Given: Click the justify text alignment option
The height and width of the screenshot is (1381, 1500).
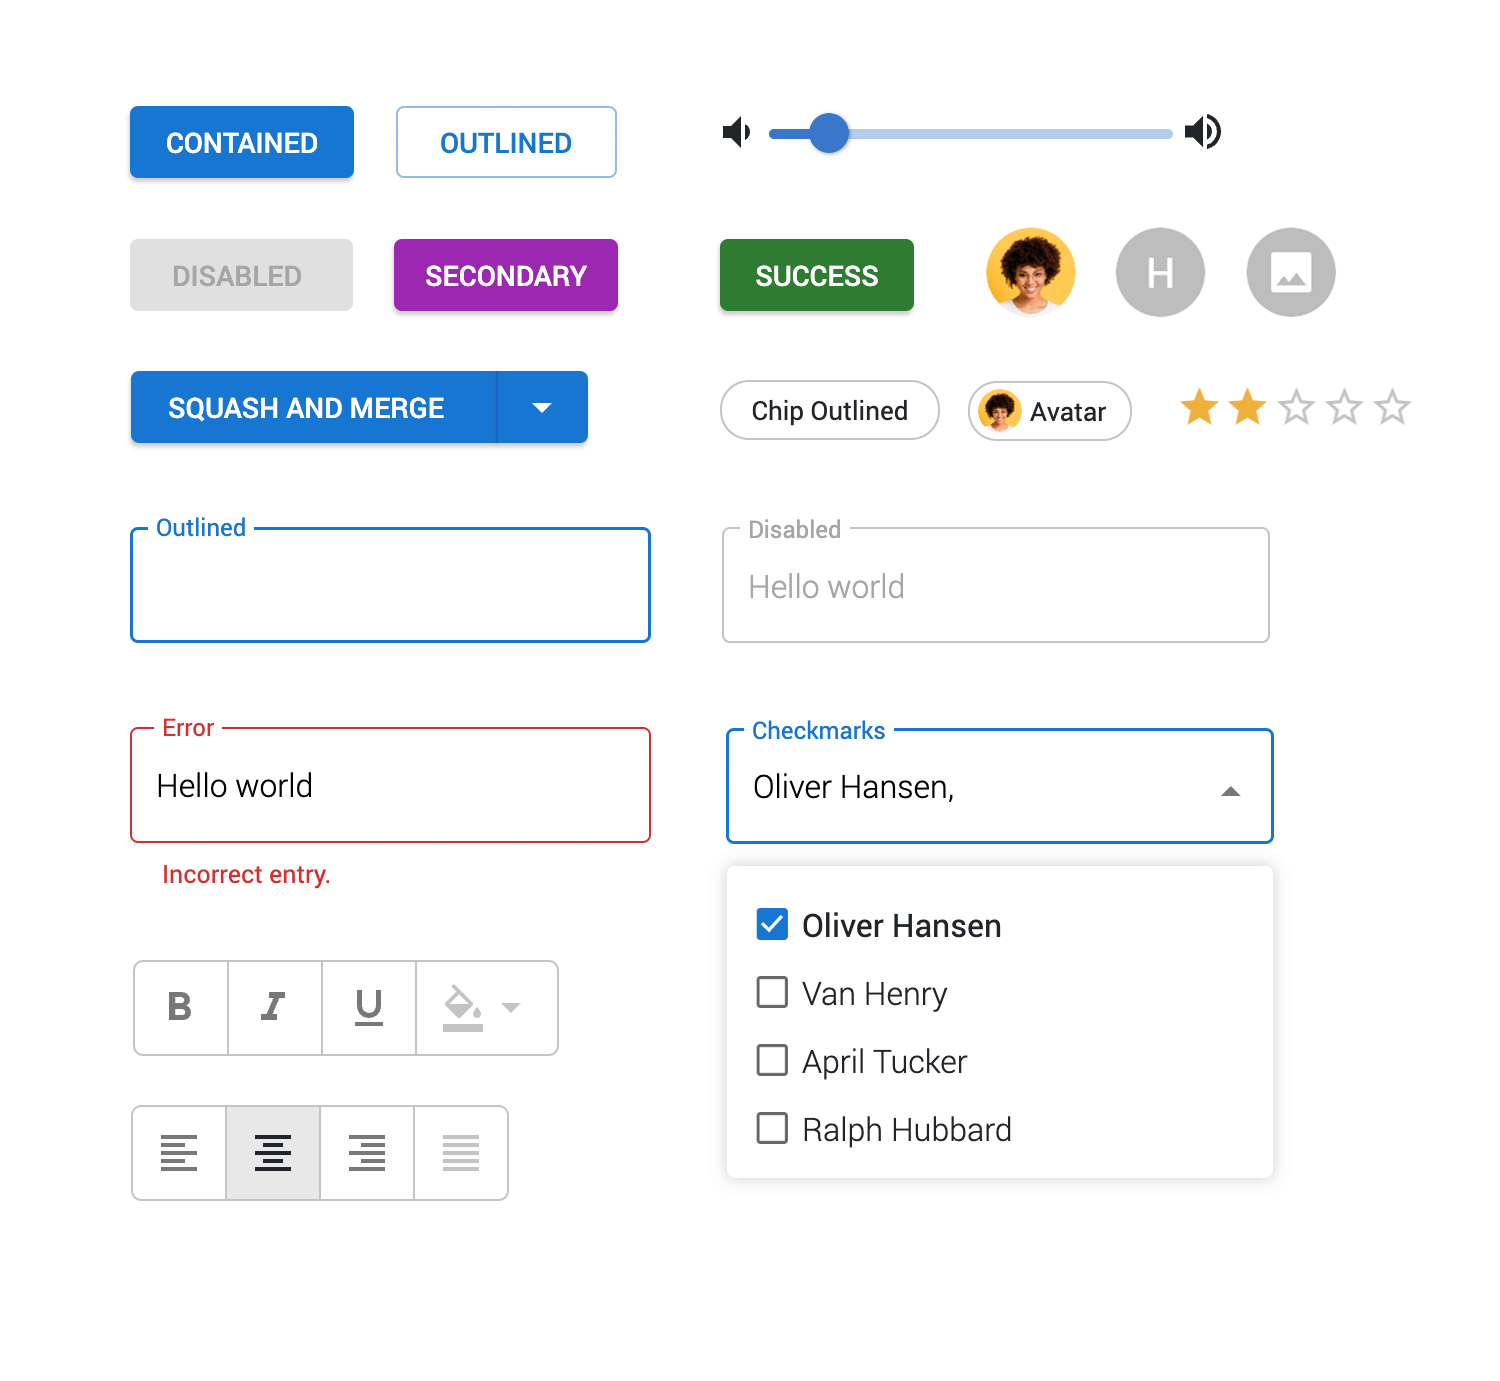Looking at the screenshot, I should [x=461, y=1152].
